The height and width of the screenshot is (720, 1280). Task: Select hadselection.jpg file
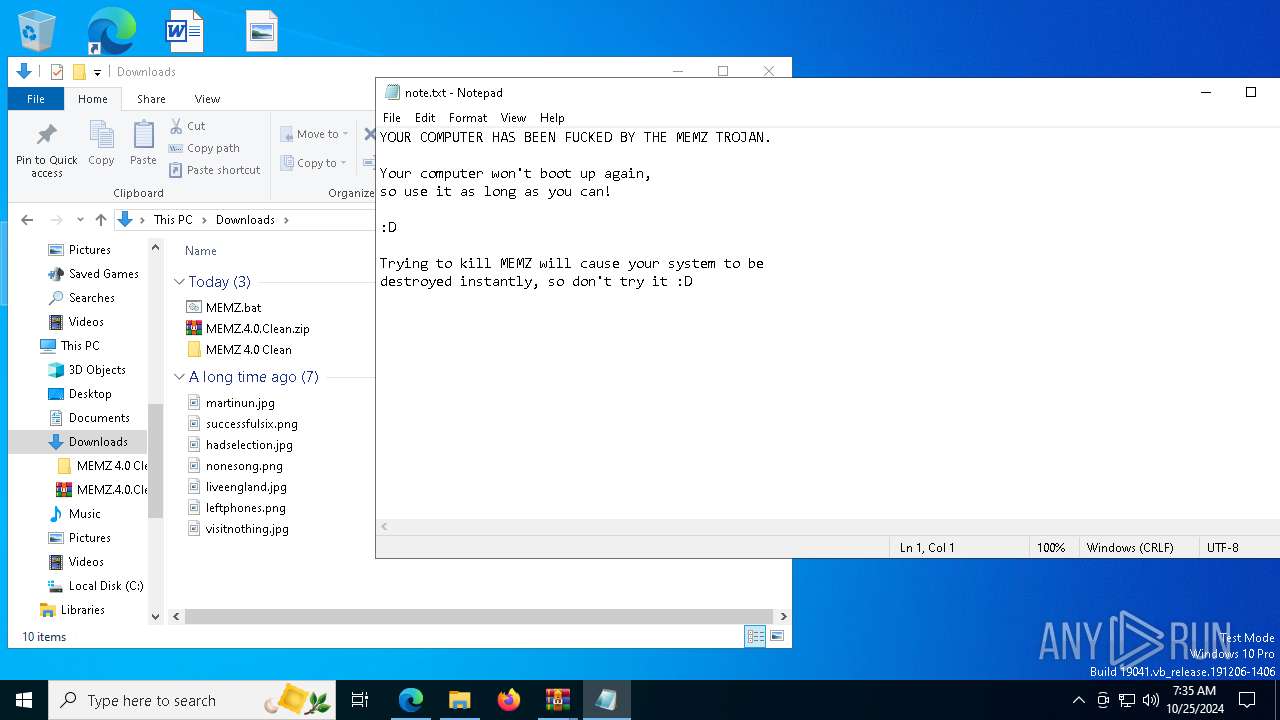click(249, 445)
